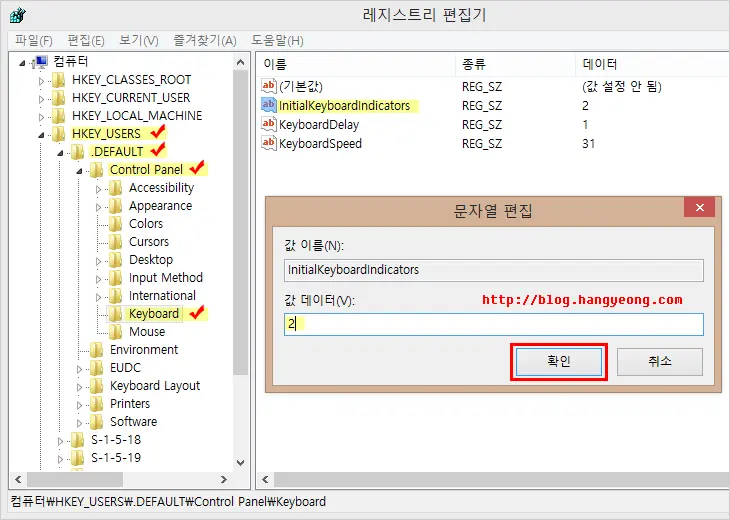This screenshot has width=730, height=520.
Task: Select the Input Method folder icon
Action: (115, 278)
